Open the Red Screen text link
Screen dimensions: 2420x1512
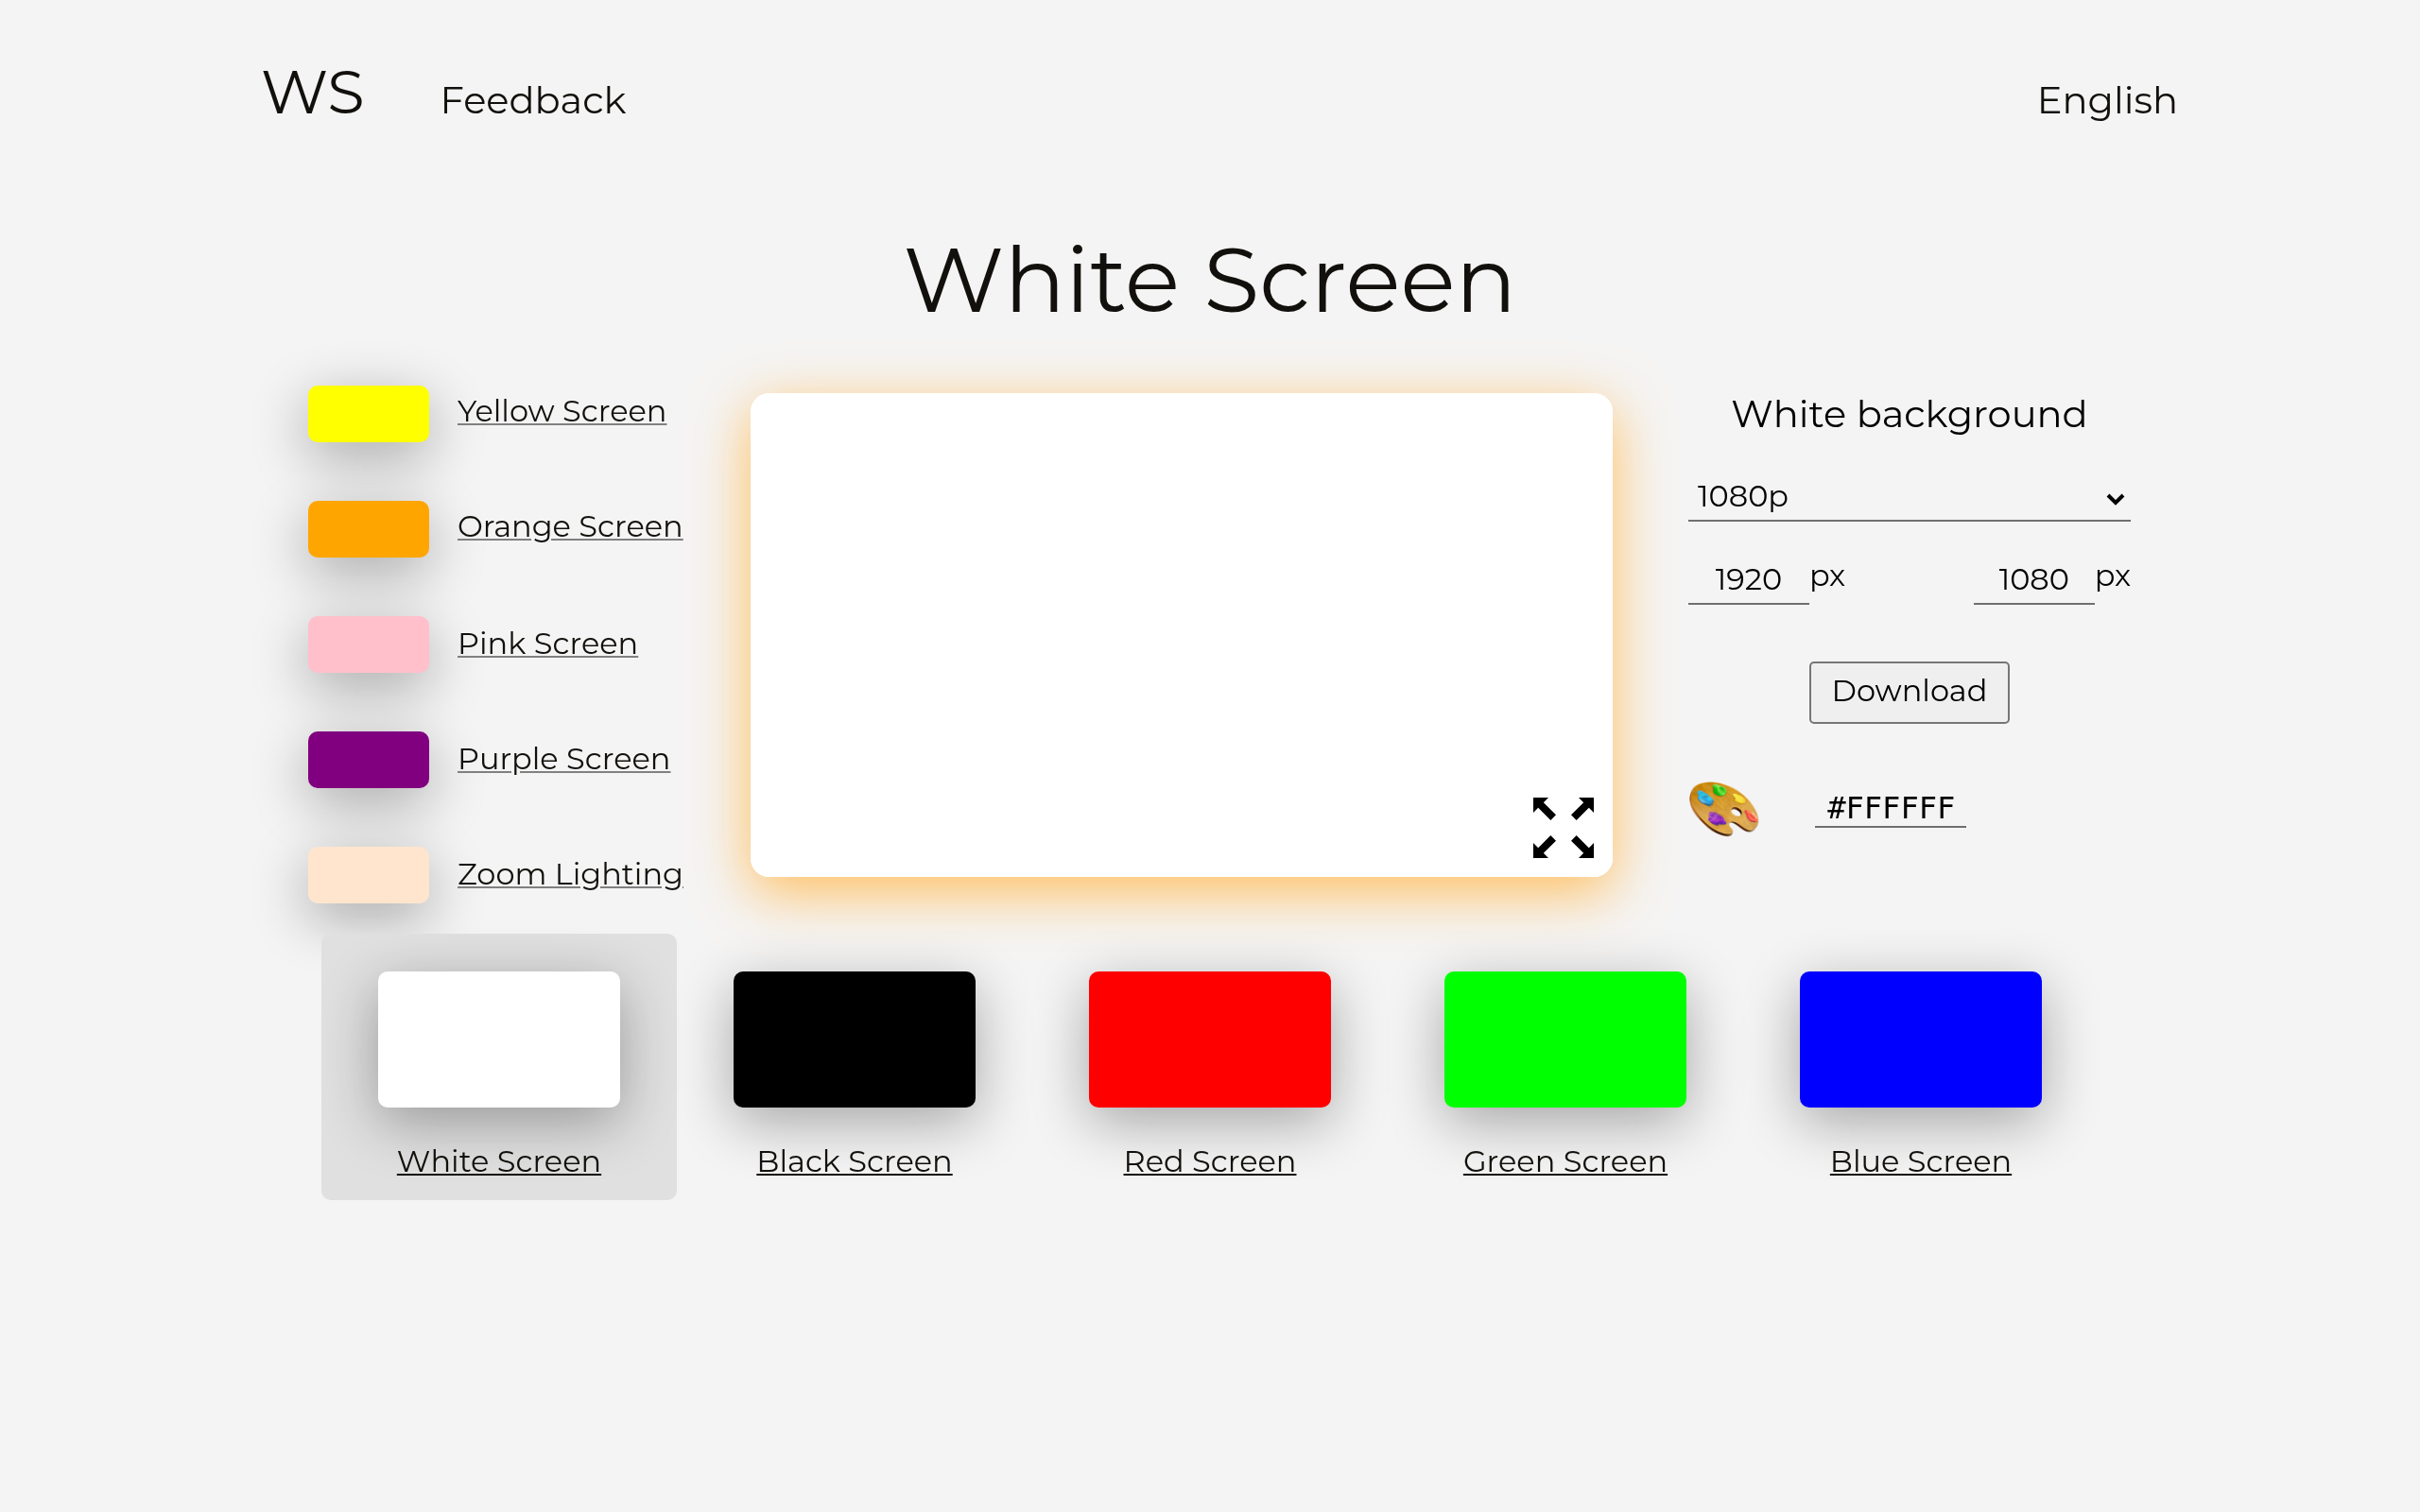(1209, 1161)
